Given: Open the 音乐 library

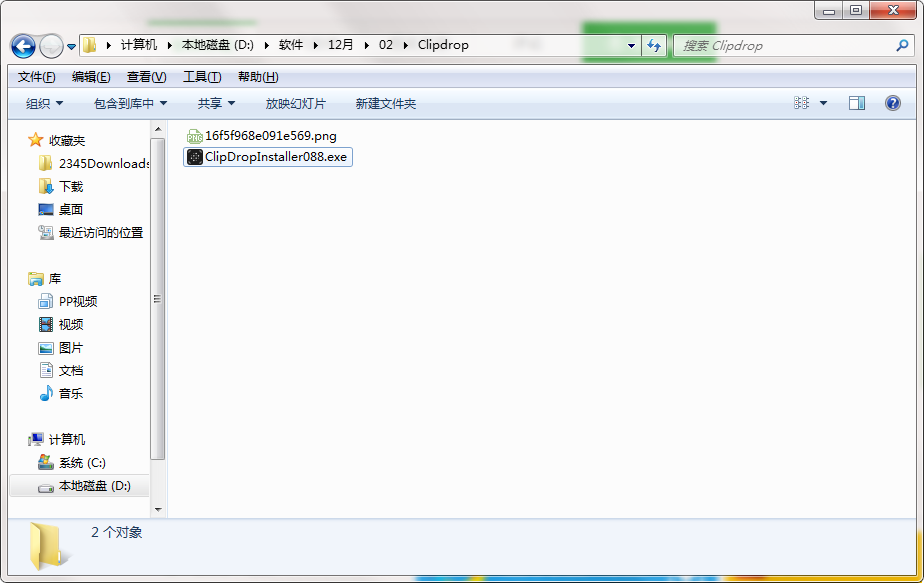Looking at the screenshot, I should [x=71, y=393].
